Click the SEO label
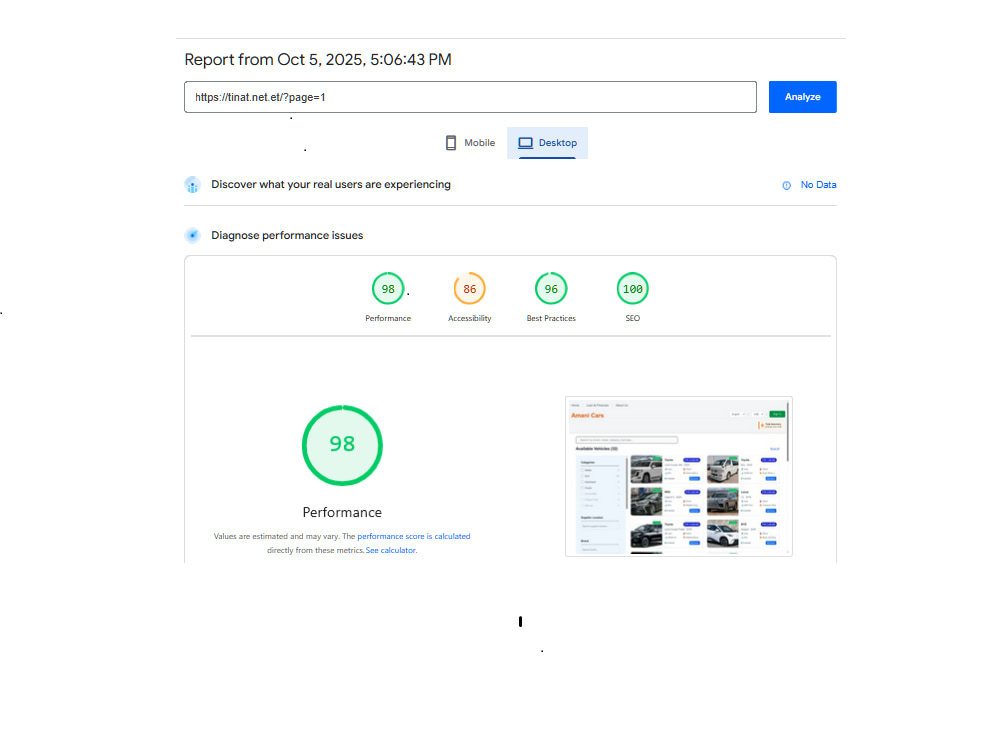This screenshot has width=1000, height=750. pos(633,318)
